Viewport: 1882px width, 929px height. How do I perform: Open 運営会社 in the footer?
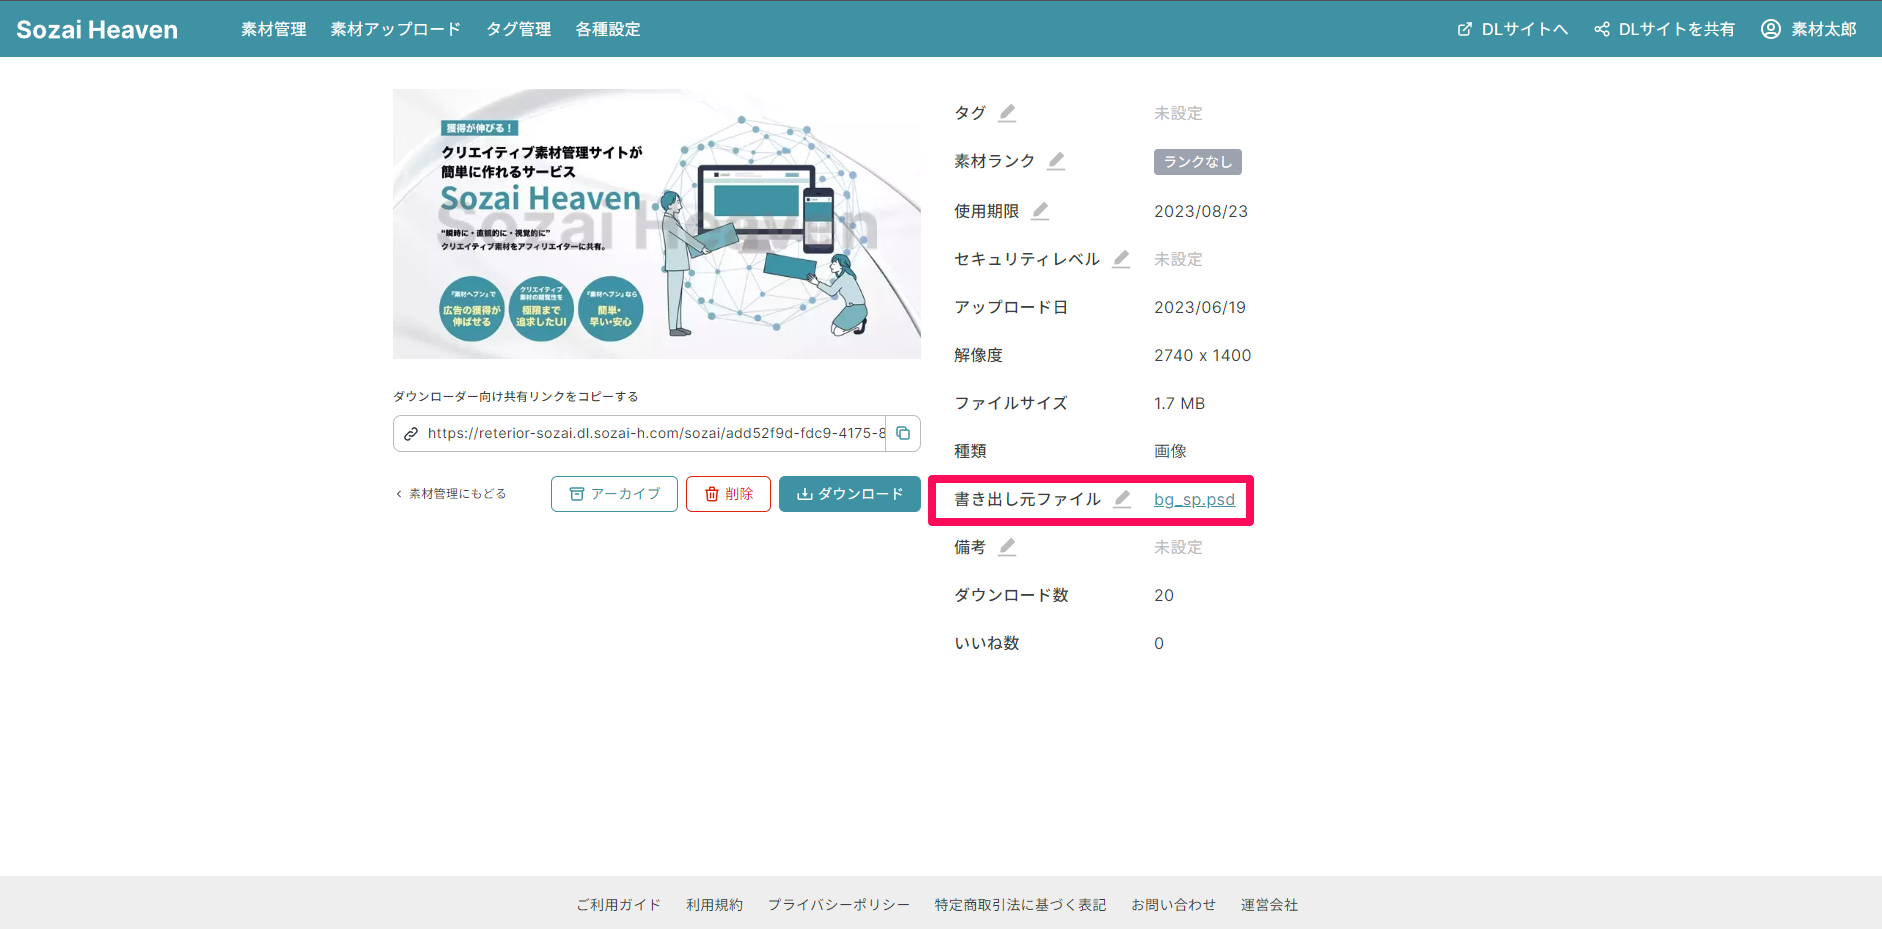click(x=1269, y=905)
